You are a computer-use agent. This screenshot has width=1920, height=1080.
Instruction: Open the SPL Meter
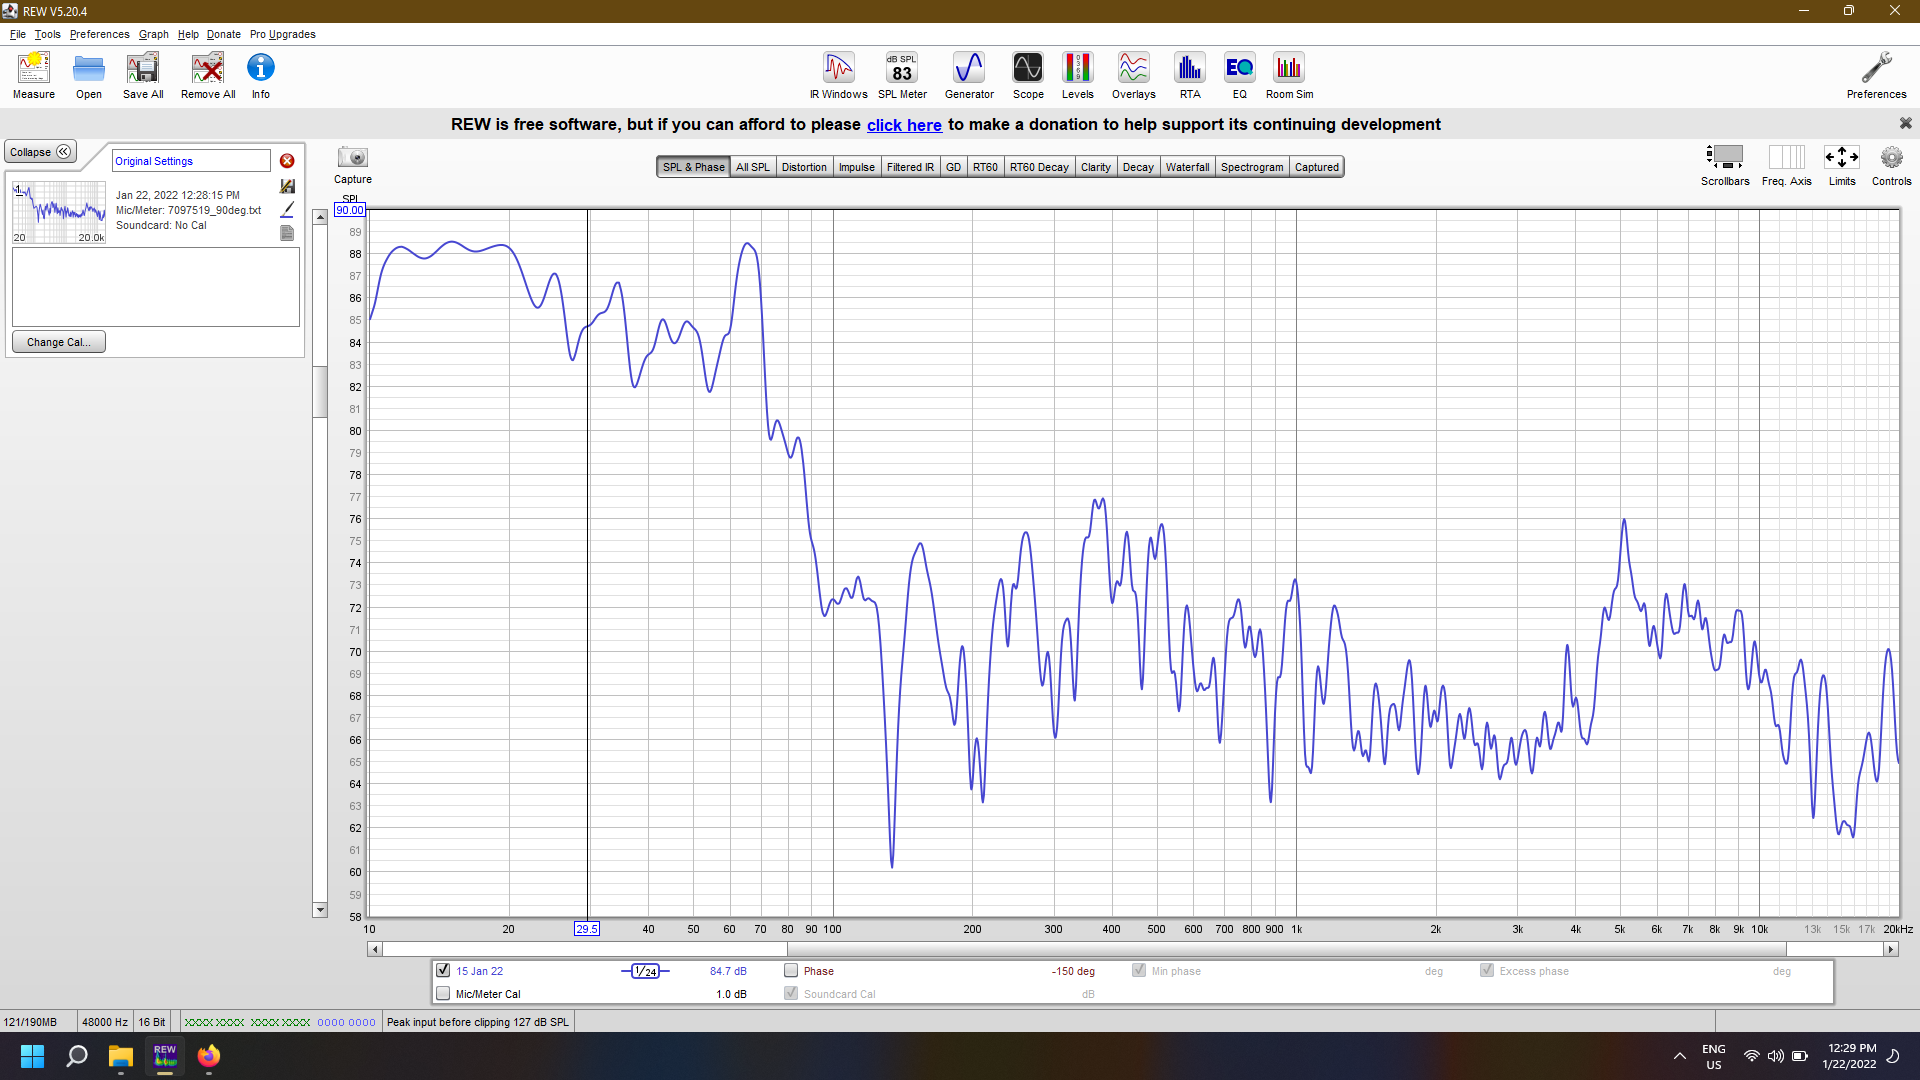coord(902,76)
